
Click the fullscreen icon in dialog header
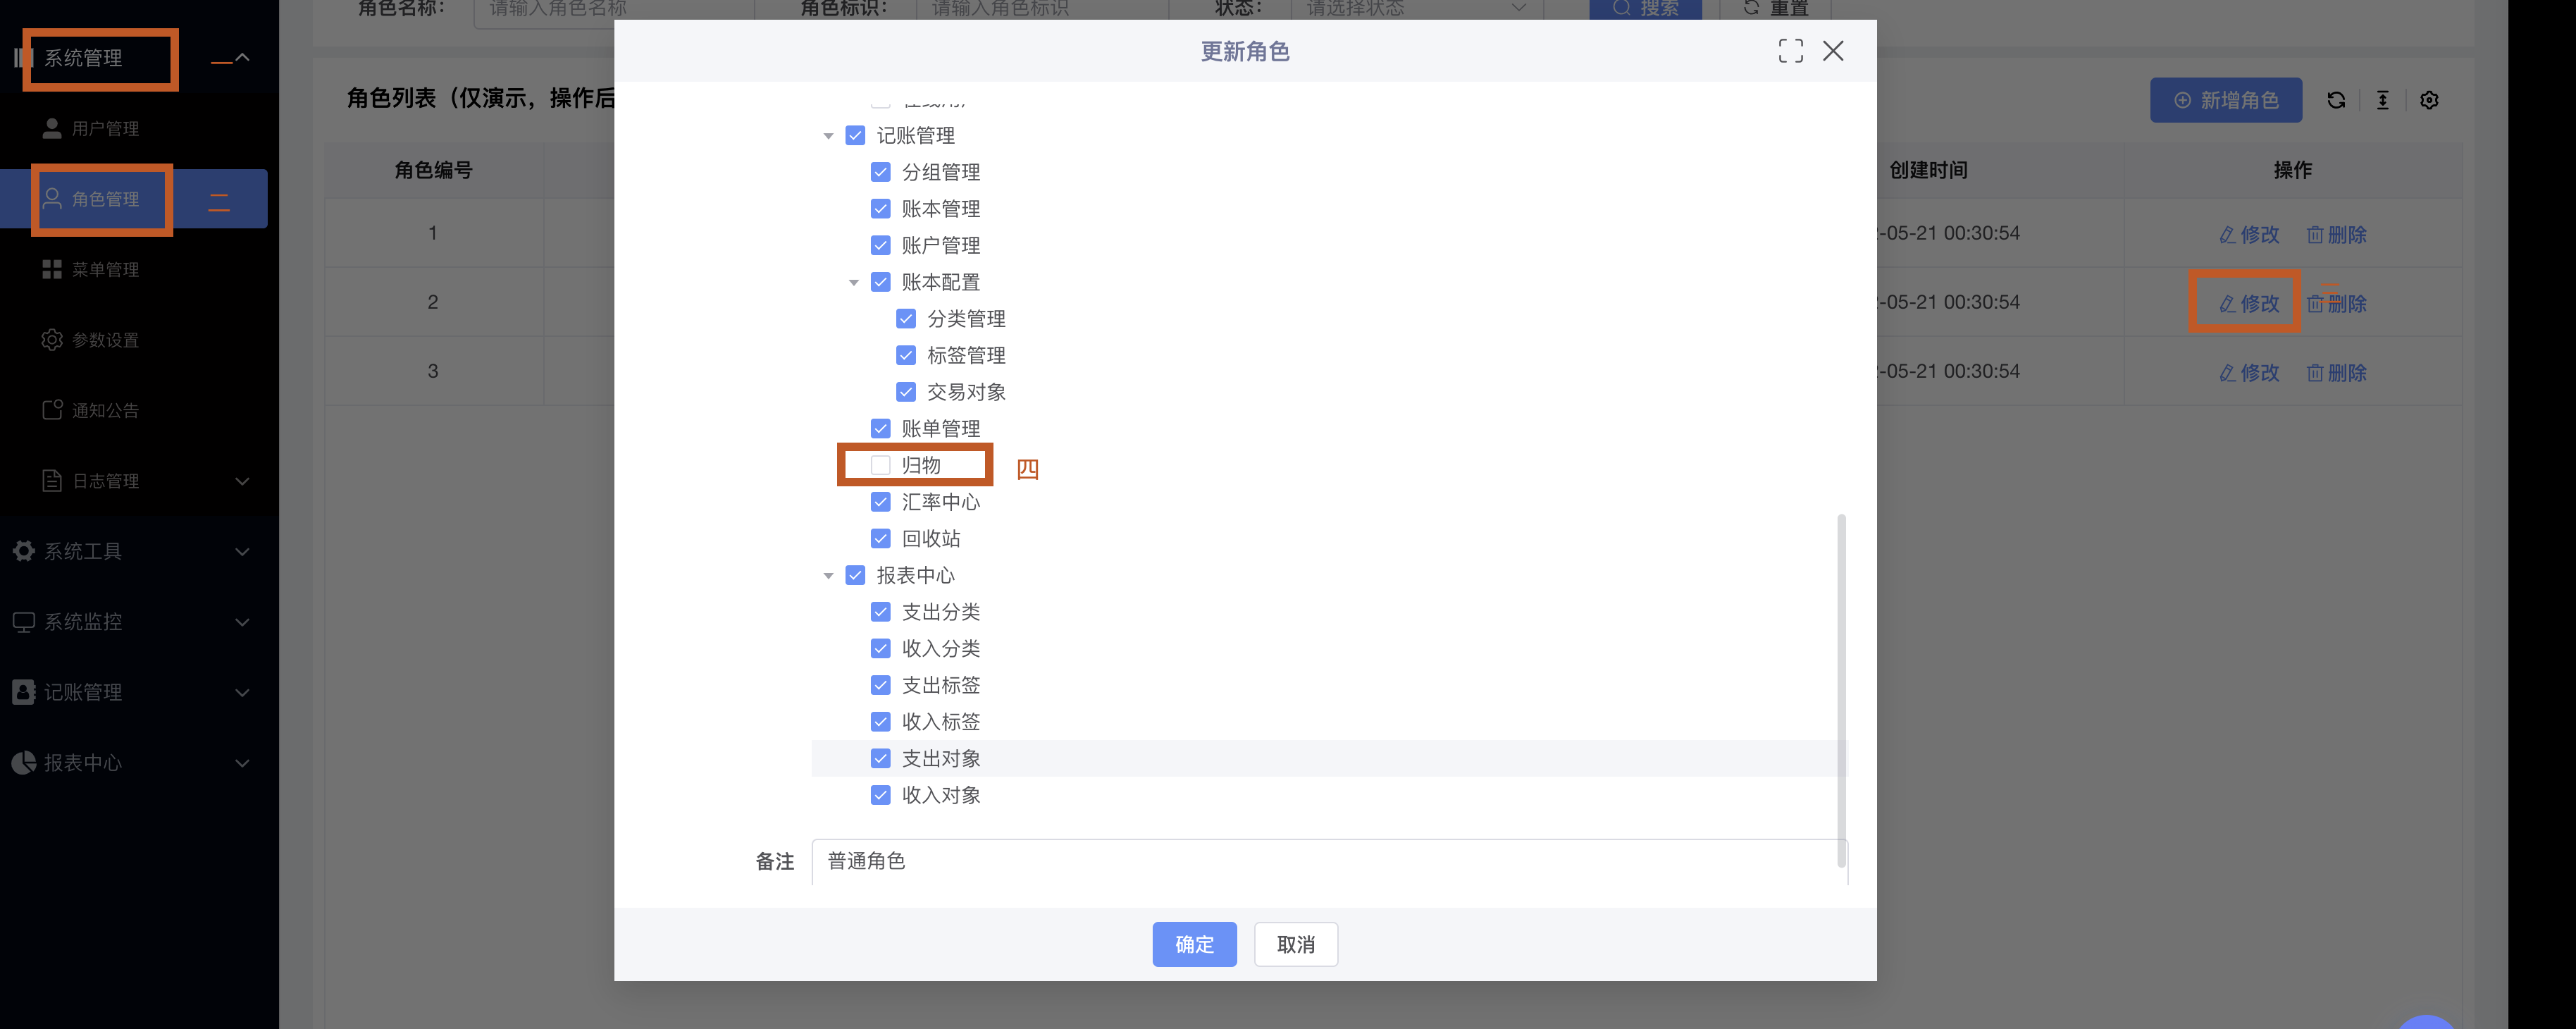pyautogui.click(x=1790, y=51)
